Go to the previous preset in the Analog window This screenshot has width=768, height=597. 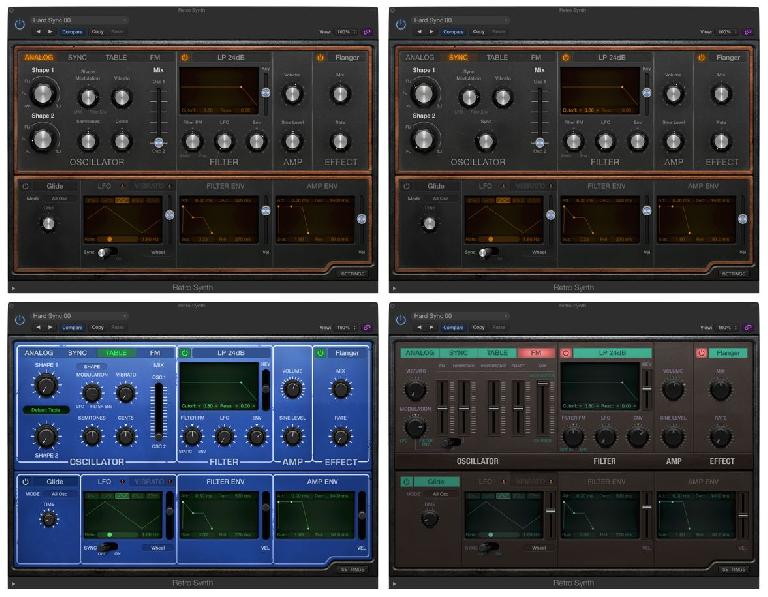pyautogui.click(x=38, y=32)
